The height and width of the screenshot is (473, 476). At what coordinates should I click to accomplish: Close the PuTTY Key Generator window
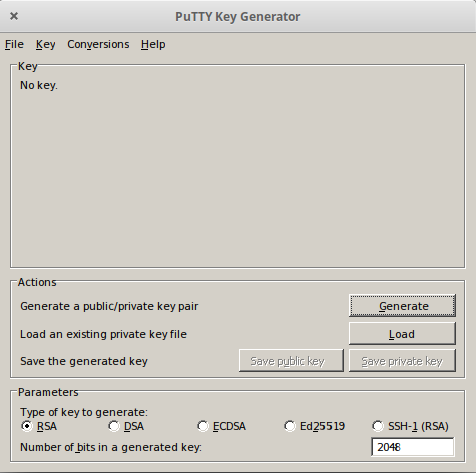(14, 16)
